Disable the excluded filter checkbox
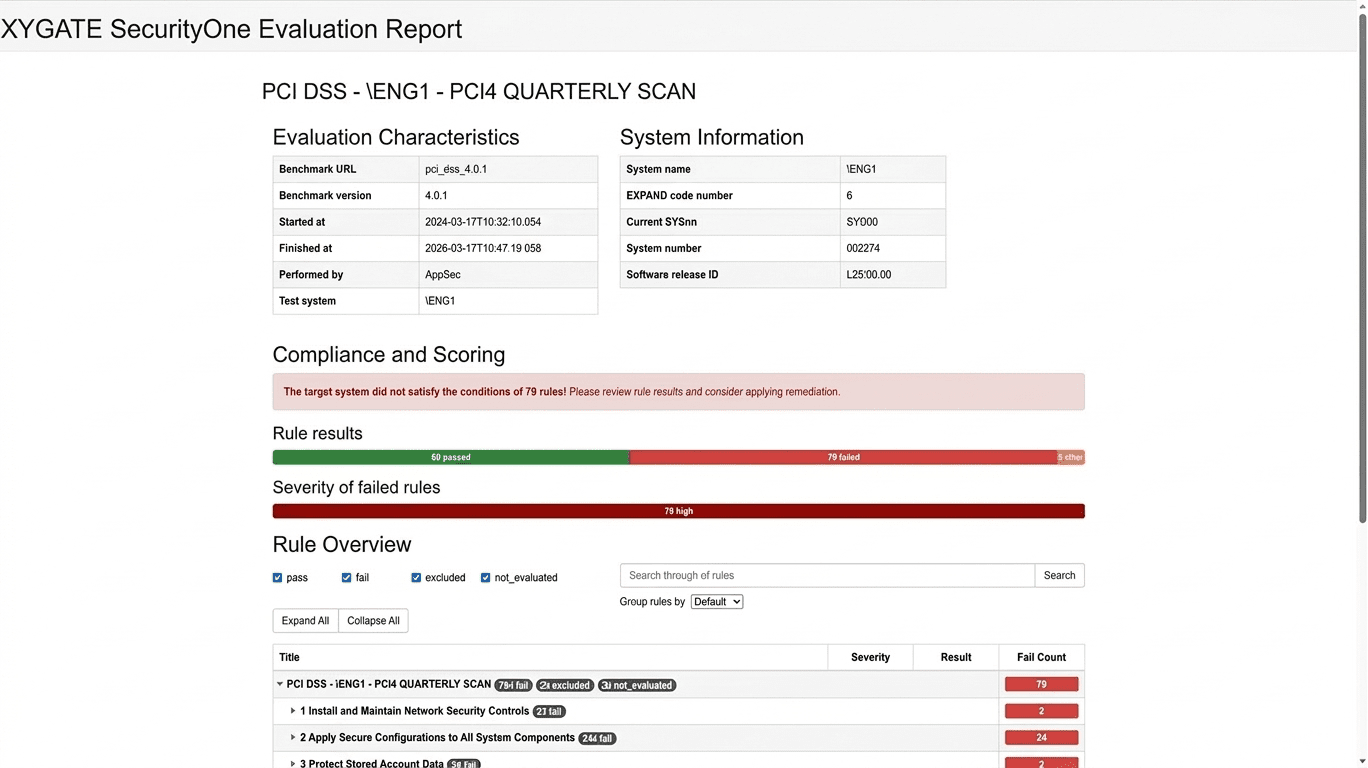 click(x=417, y=578)
